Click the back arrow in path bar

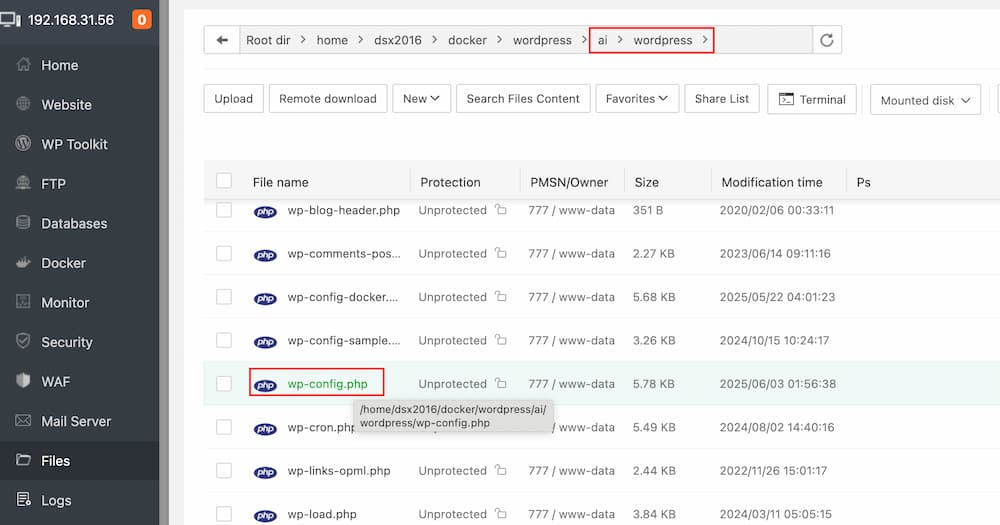222,40
